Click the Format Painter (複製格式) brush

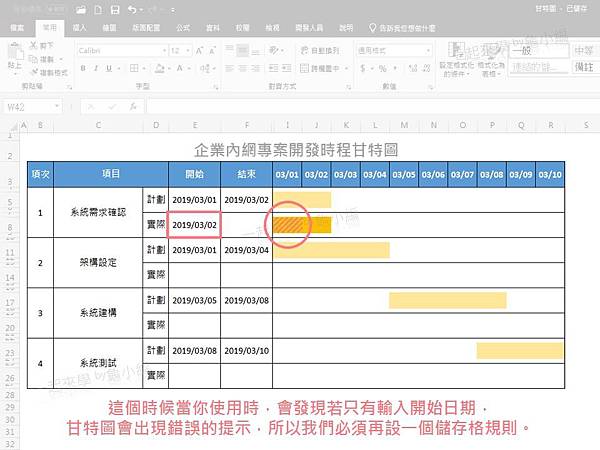[34, 72]
